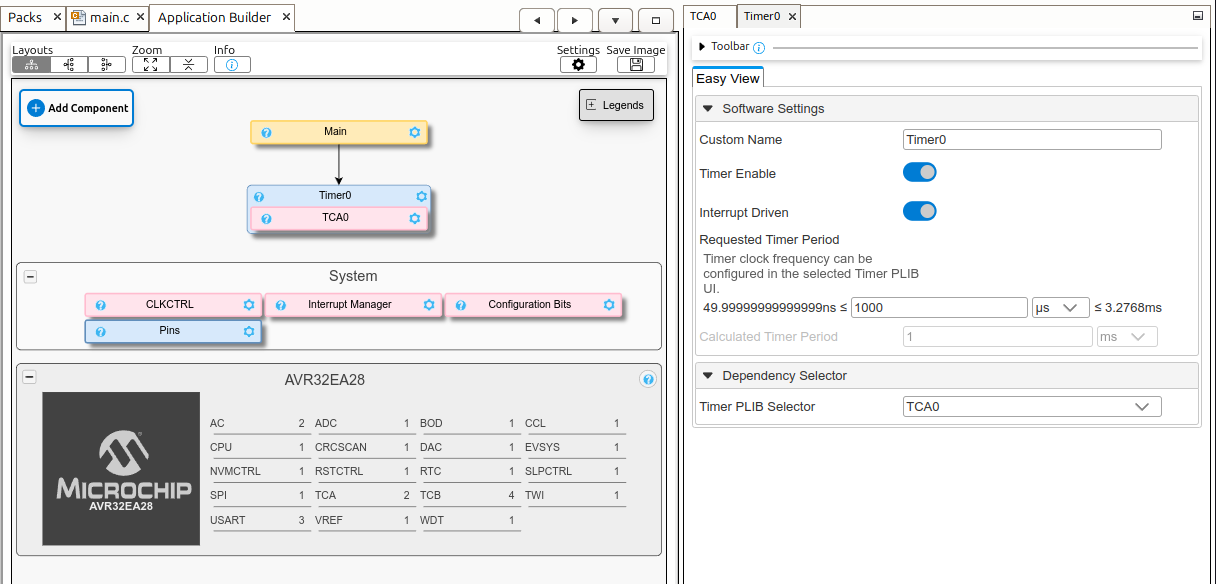Click the Calculated Timer Period field

997,337
